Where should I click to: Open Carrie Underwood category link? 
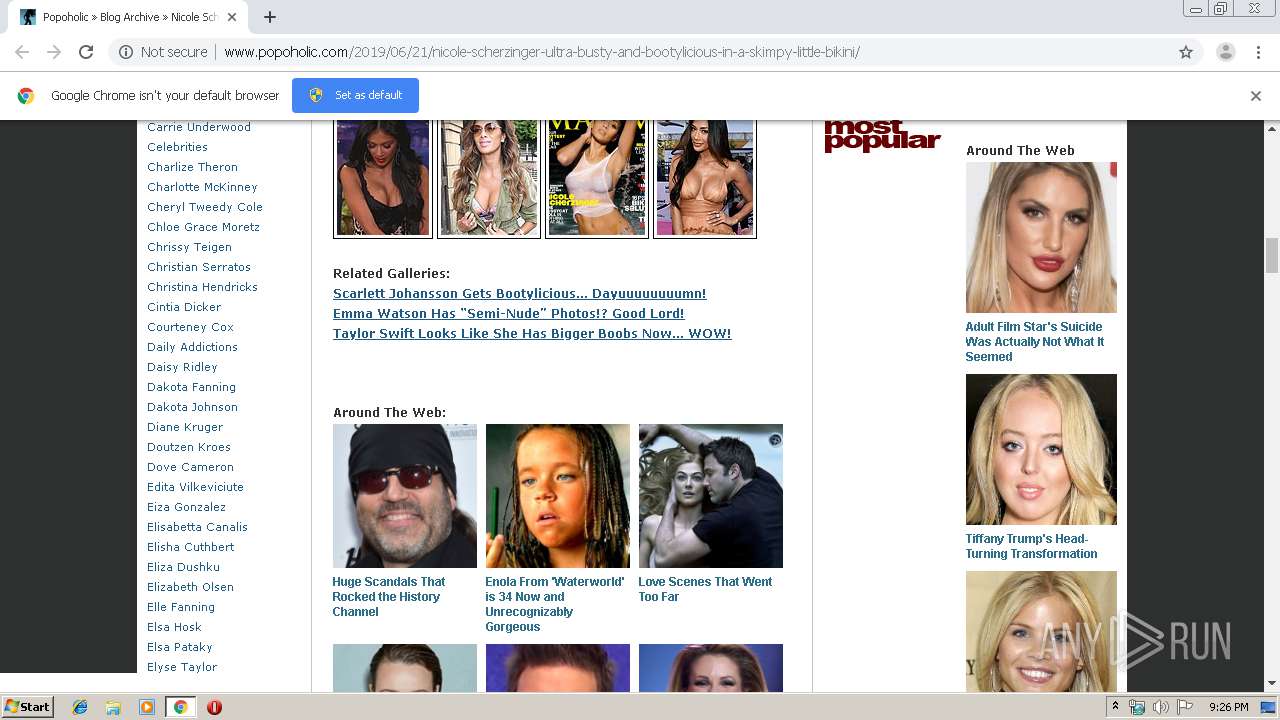199,127
